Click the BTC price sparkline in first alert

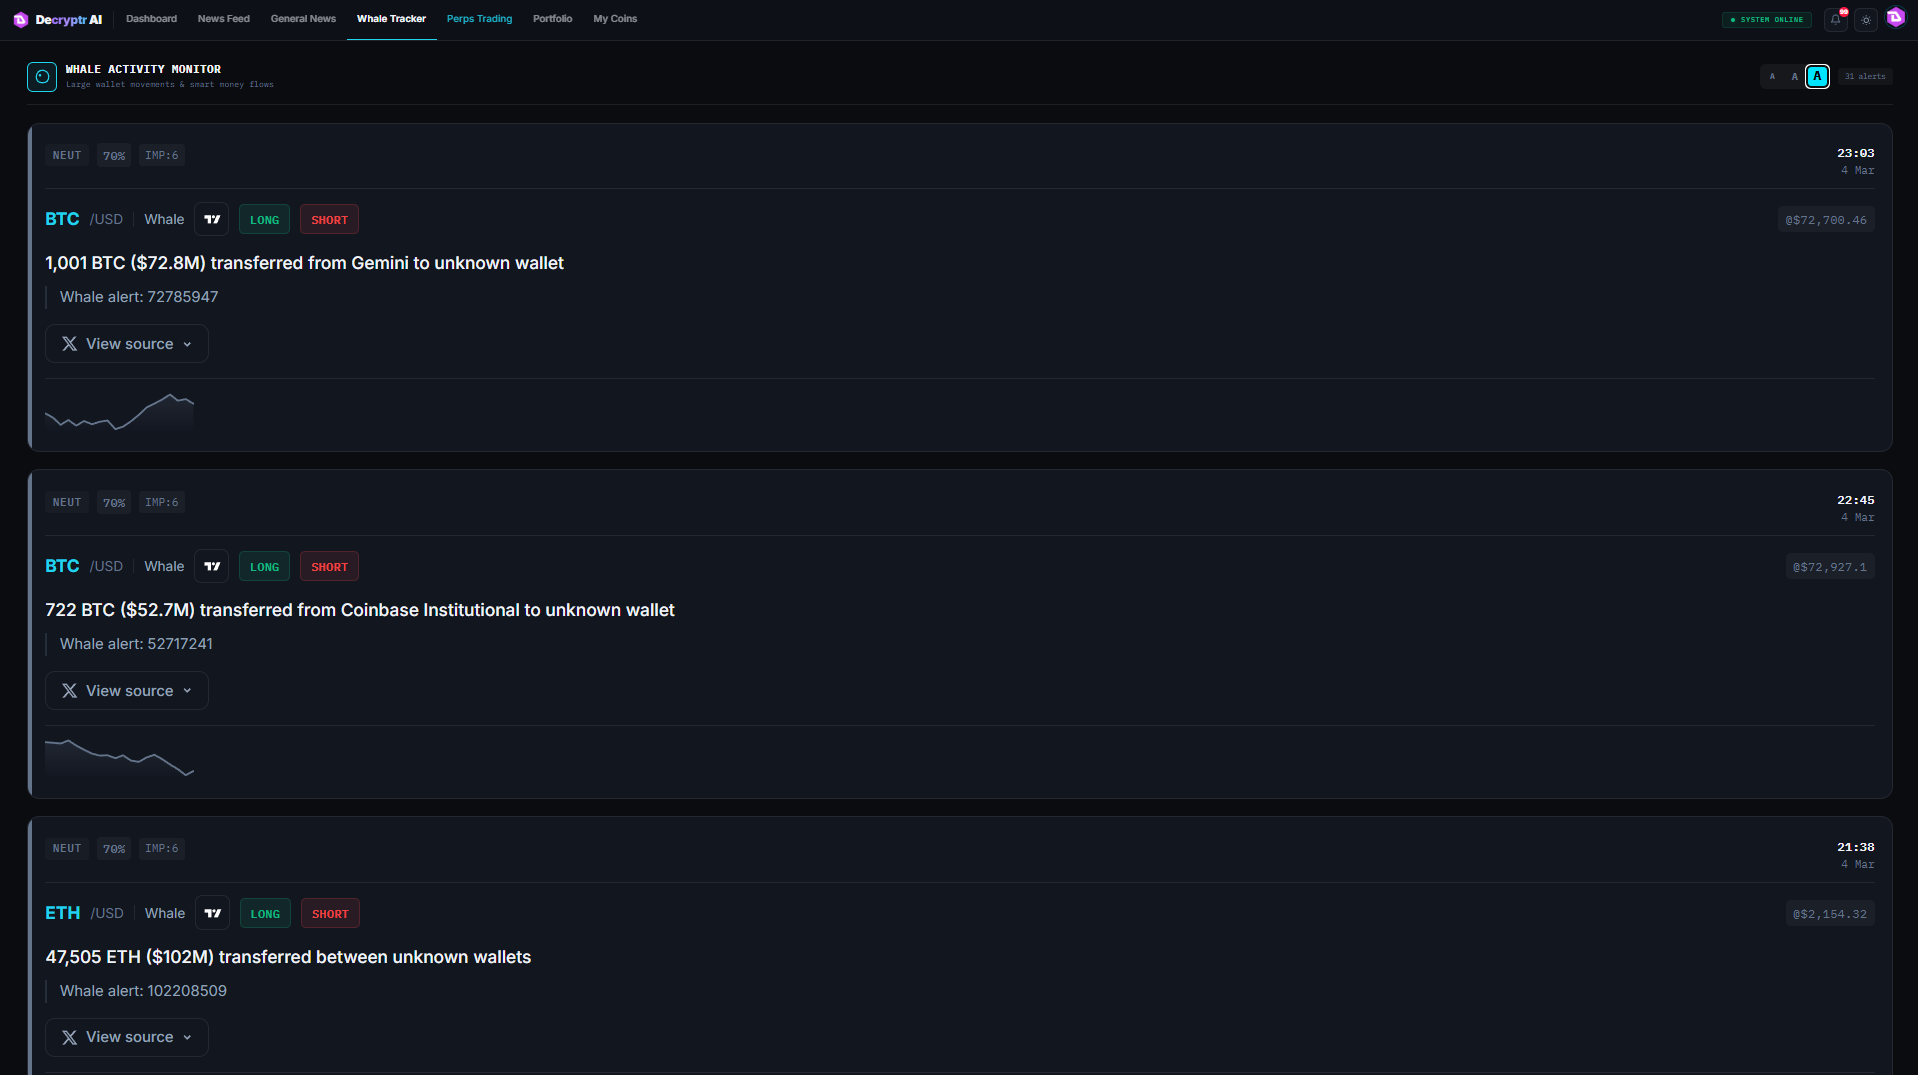pyautogui.click(x=119, y=412)
